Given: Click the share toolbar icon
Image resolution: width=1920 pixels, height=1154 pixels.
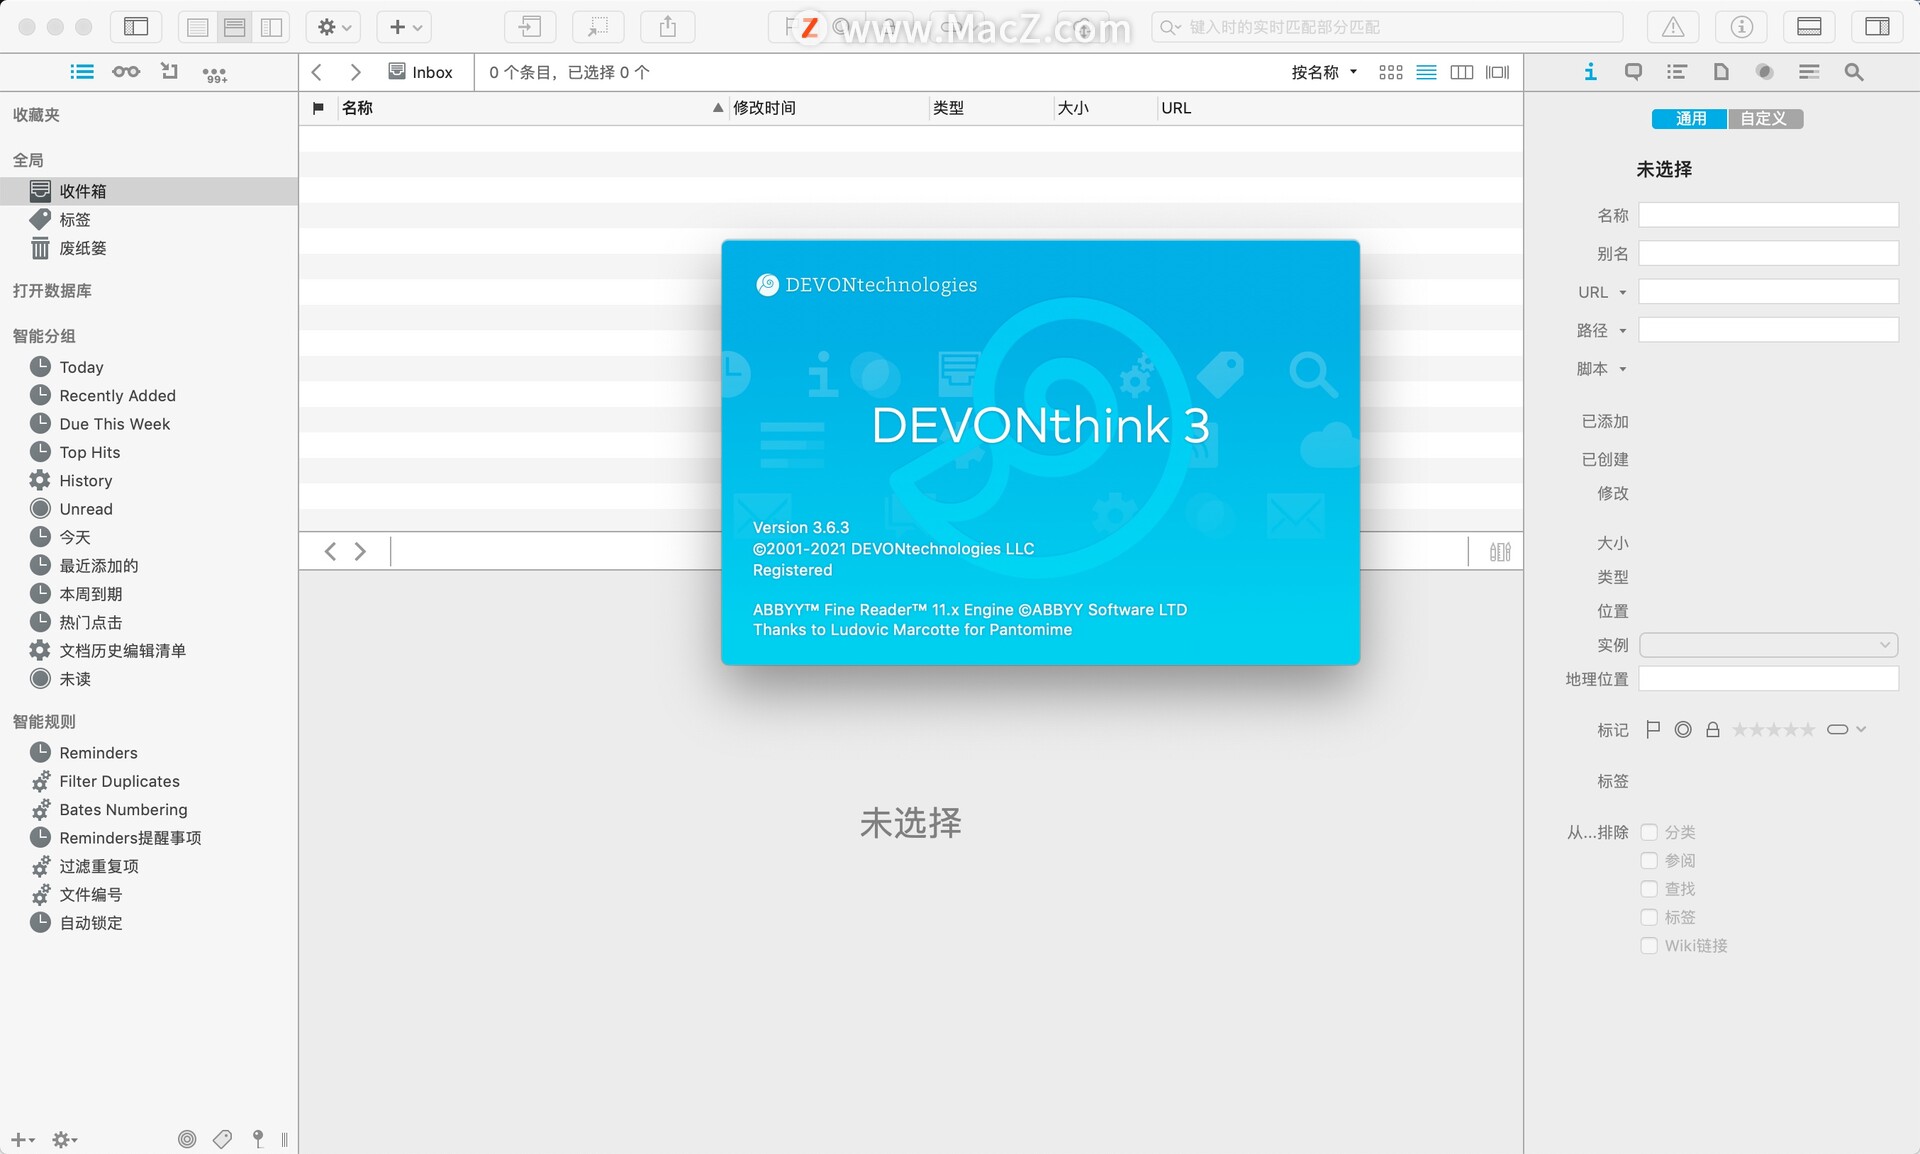Looking at the screenshot, I should click(x=668, y=27).
